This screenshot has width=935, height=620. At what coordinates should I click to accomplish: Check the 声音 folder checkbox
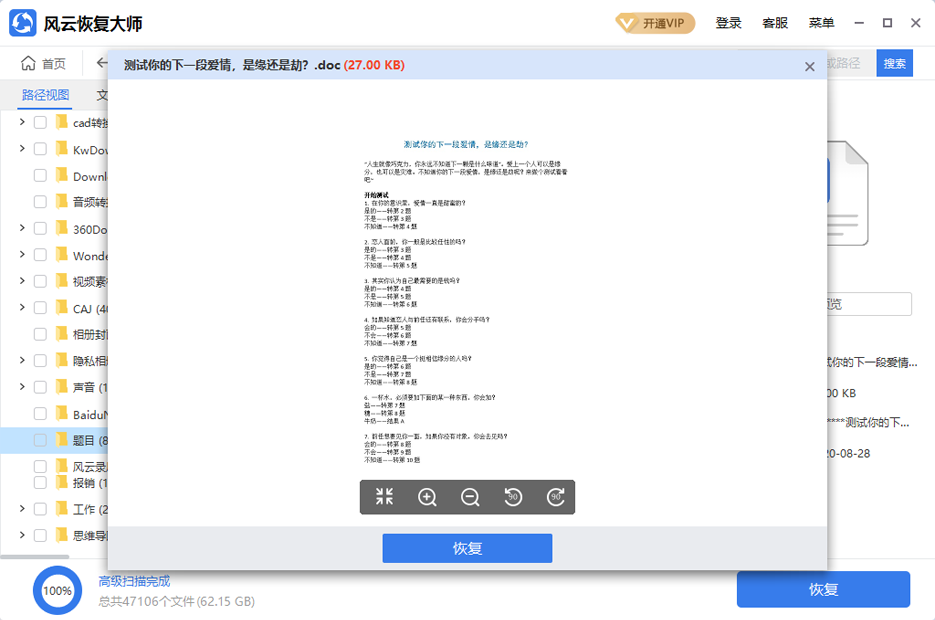(x=40, y=386)
